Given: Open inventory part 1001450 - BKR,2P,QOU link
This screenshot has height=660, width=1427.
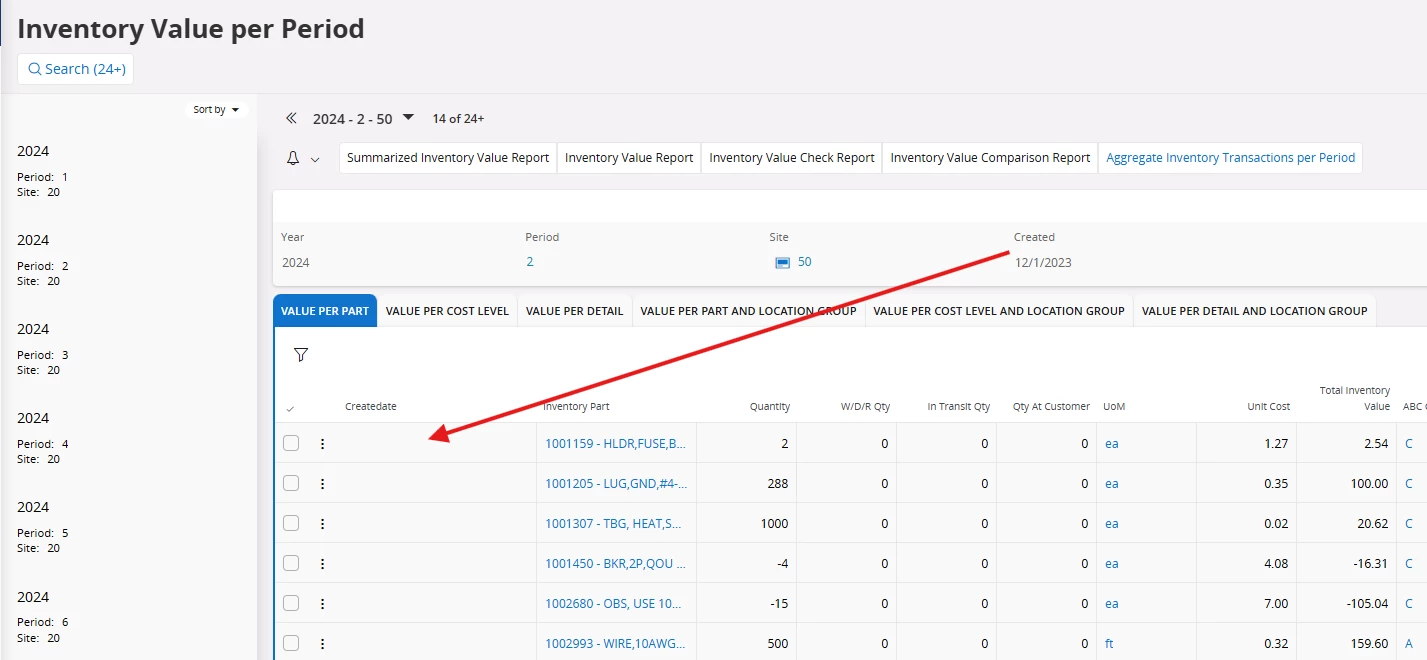Looking at the screenshot, I should (x=615, y=563).
